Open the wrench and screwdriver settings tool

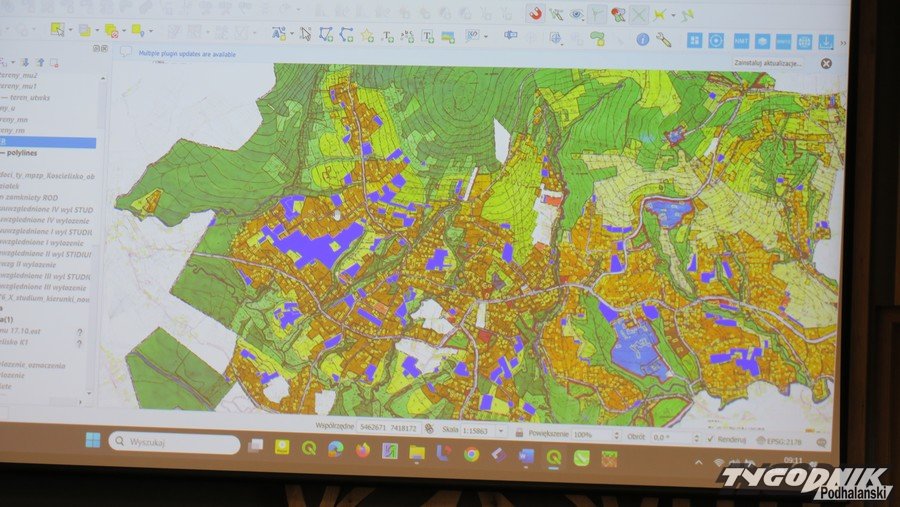(x=664, y=40)
